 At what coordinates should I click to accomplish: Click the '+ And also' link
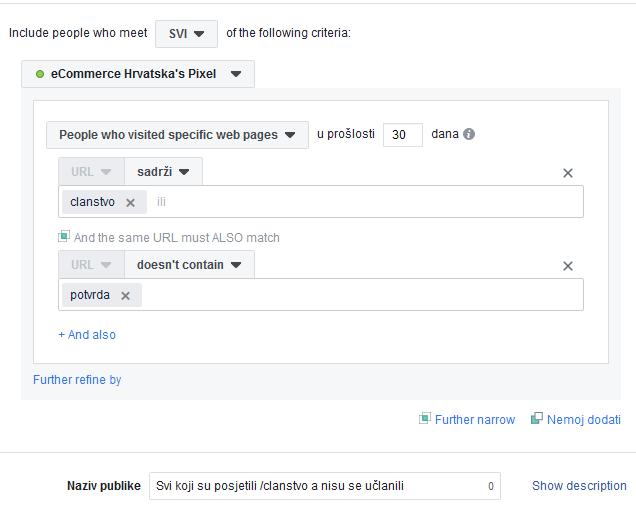click(87, 335)
